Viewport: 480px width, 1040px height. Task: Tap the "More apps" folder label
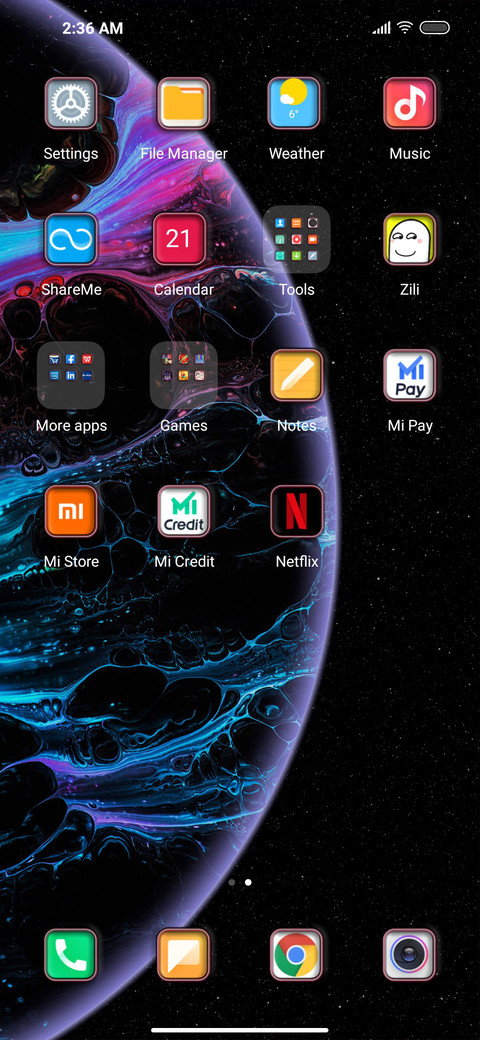(71, 426)
